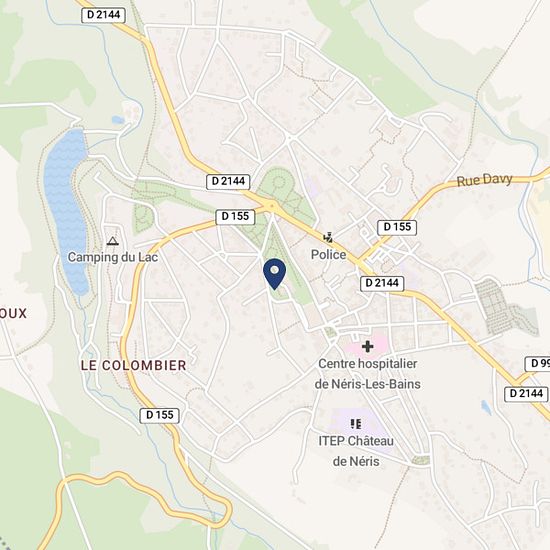Click the blue lake beside Camping du Lac
This screenshot has height=550, width=550.
point(66,210)
